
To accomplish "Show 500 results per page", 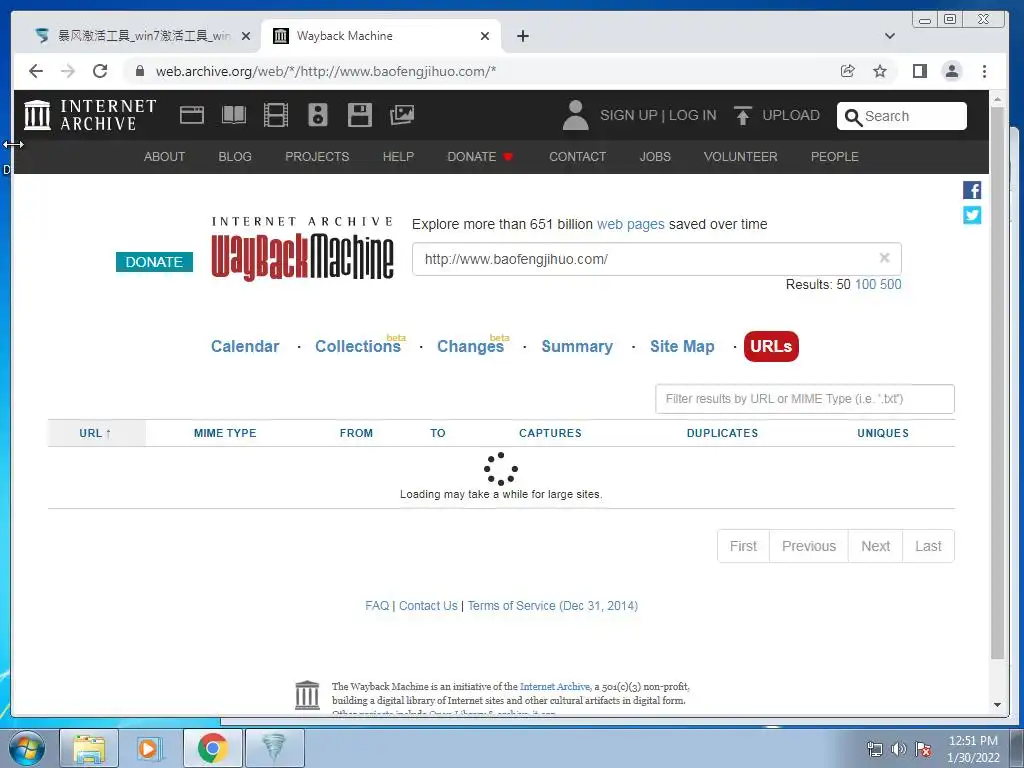I will pyautogui.click(x=891, y=284).
